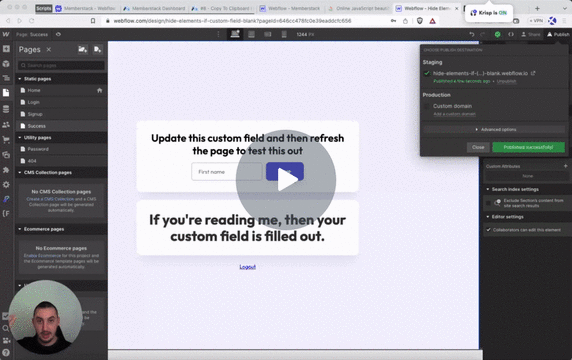Collapse the Search index settings section
This screenshot has width=572, height=360.
click(488, 189)
